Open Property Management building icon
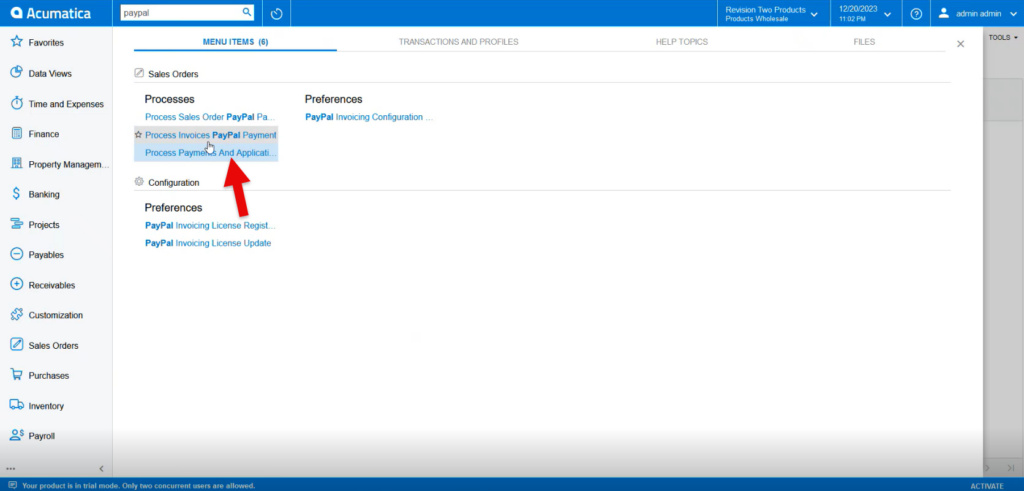Screen dimensions: 1024x491 point(17,164)
